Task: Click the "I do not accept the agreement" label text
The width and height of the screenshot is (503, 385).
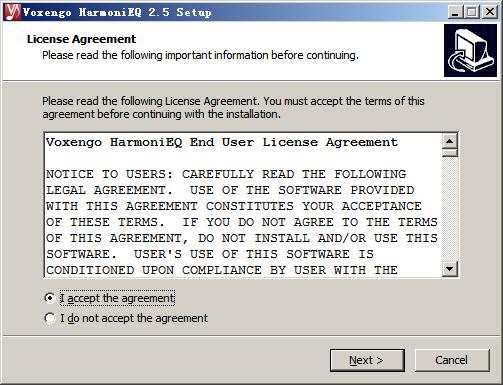Action: tap(134, 318)
